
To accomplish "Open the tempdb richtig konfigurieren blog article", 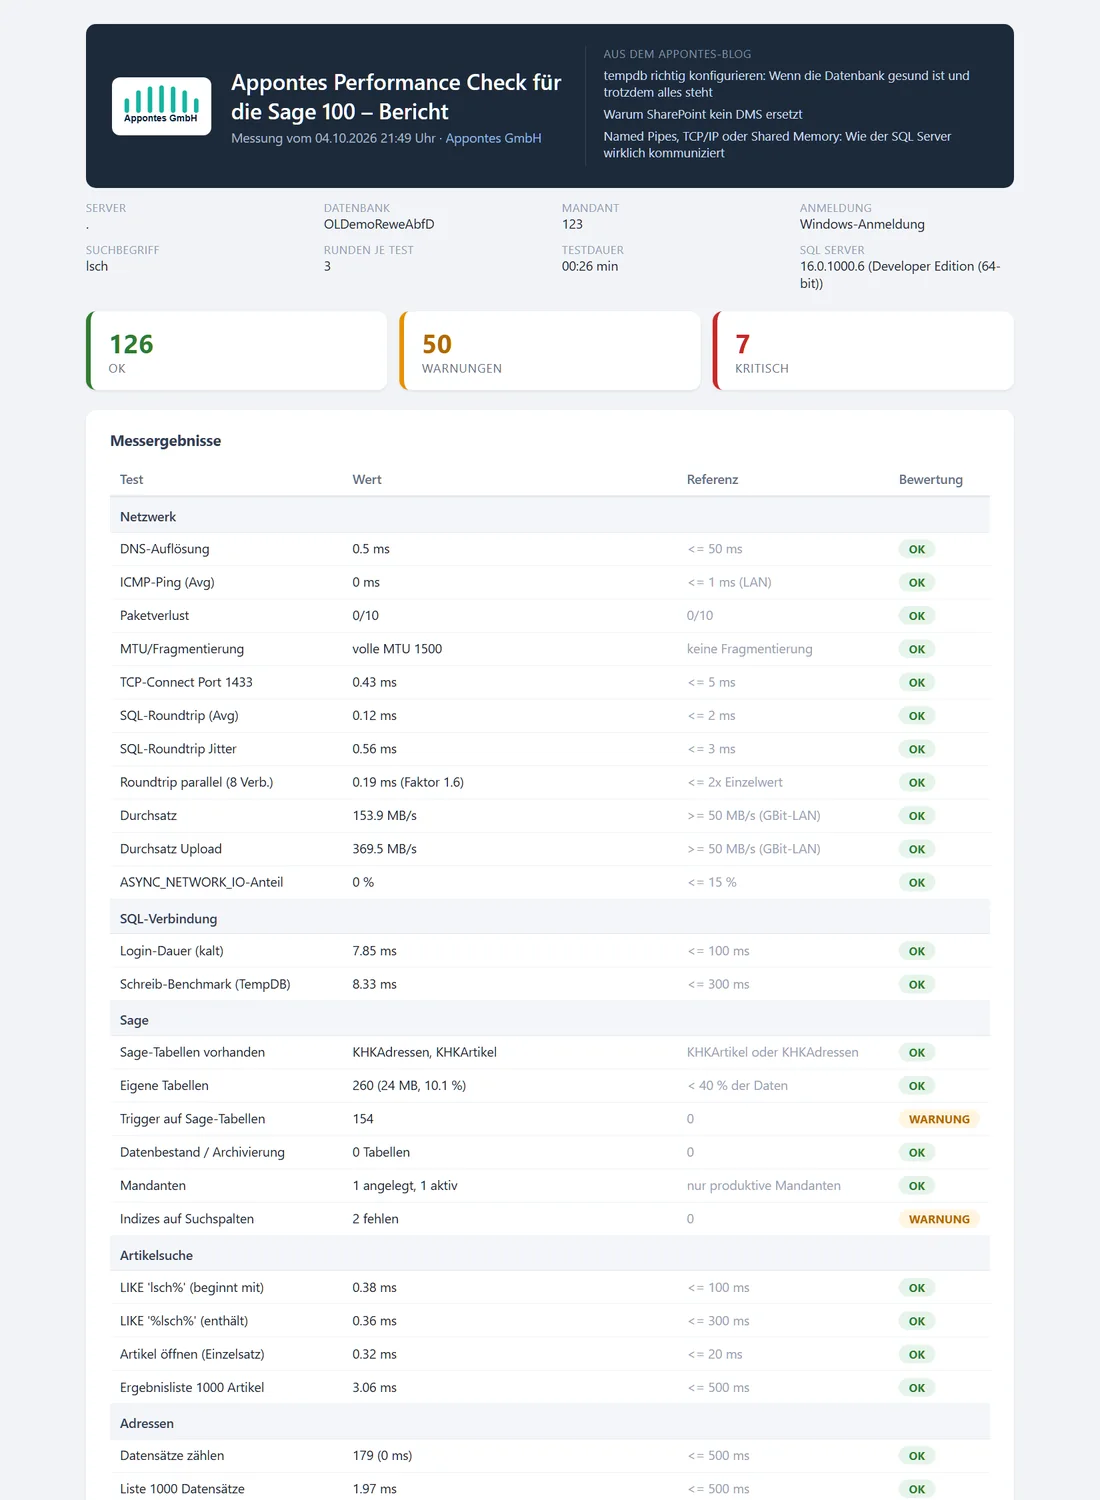I will [786, 84].
